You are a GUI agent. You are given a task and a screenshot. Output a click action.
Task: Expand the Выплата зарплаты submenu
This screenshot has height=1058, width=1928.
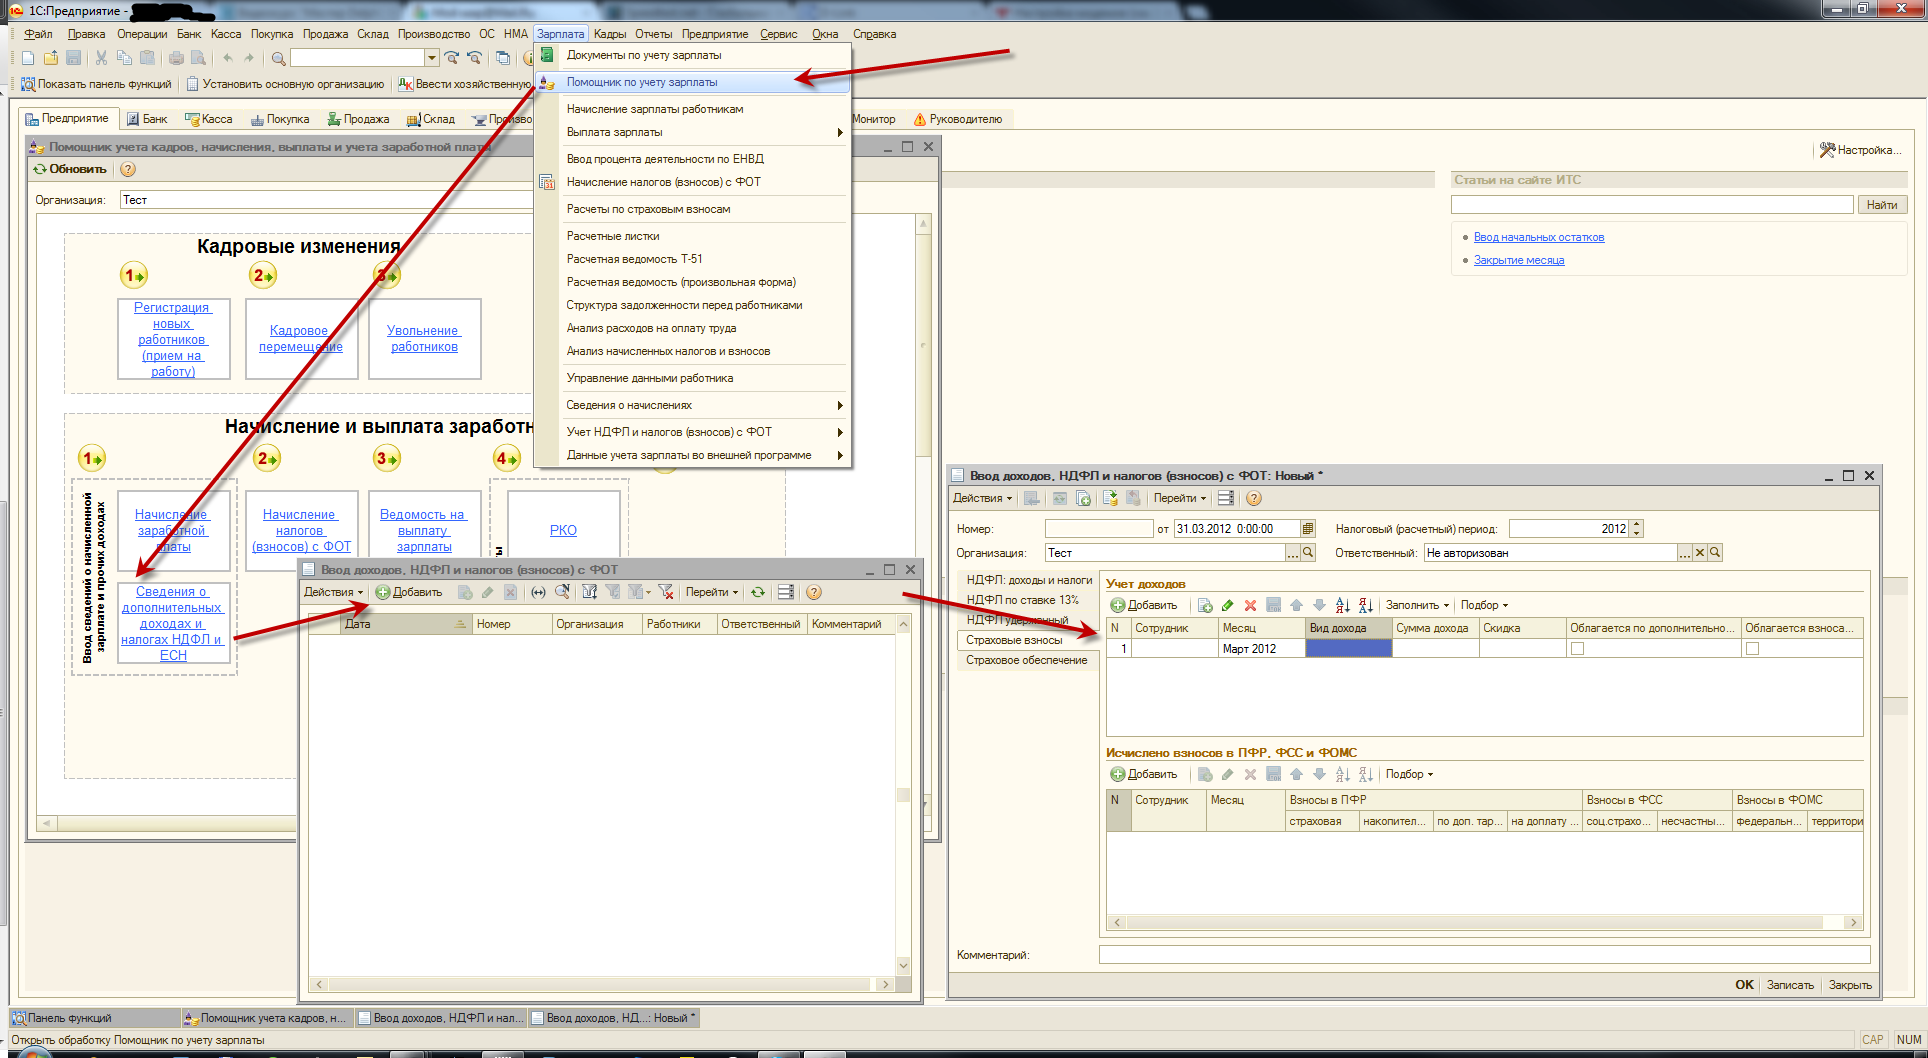[x=700, y=132]
